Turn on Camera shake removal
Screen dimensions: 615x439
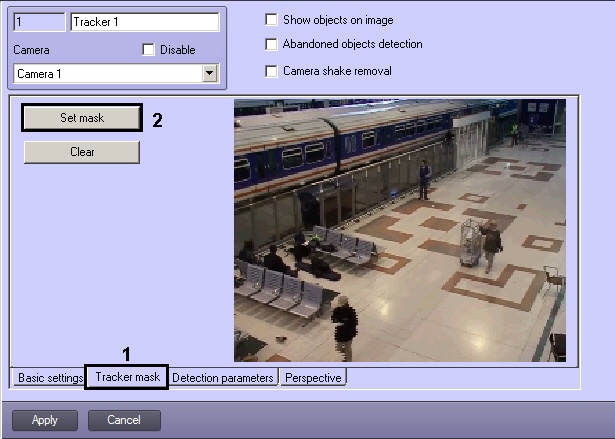click(271, 71)
